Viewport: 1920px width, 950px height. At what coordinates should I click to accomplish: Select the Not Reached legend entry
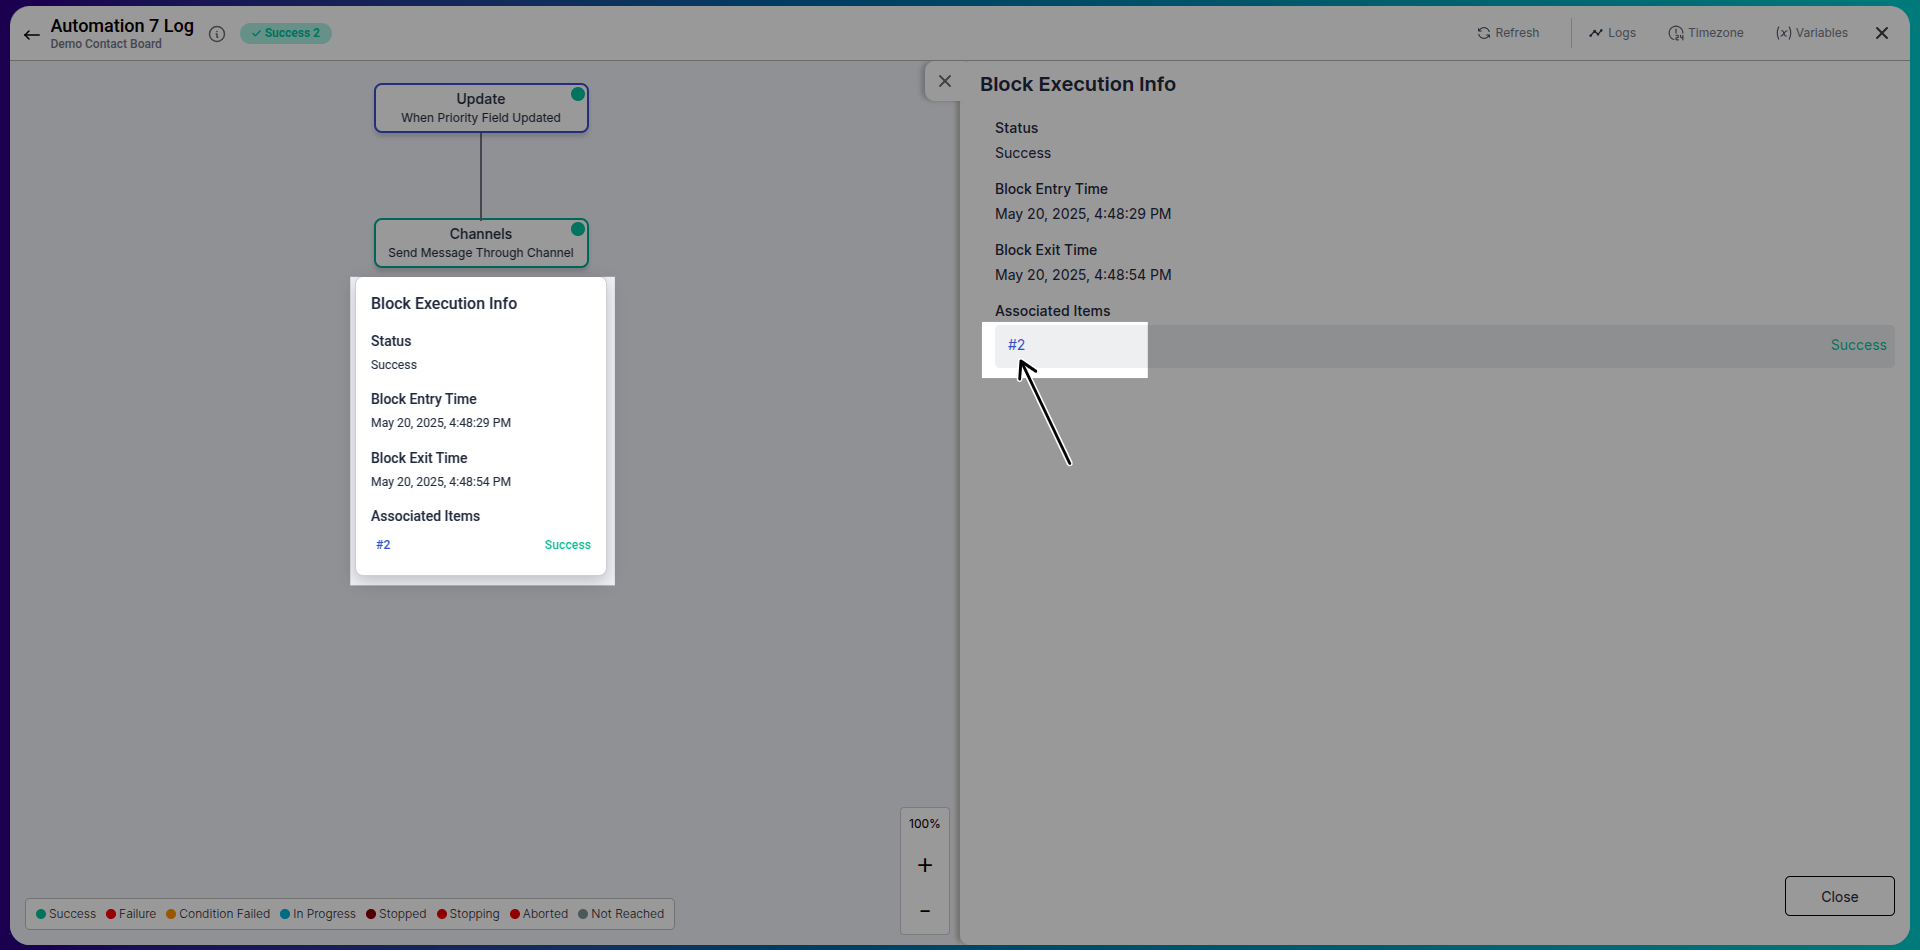click(x=621, y=914)
